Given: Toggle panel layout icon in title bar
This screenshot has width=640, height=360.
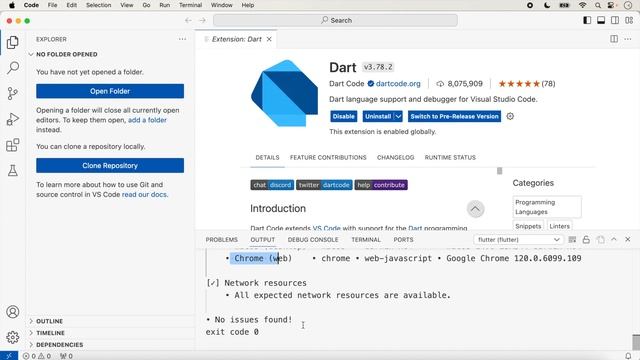Looking at the screenshot, I should pyautogui.click(x=601, y=20).
